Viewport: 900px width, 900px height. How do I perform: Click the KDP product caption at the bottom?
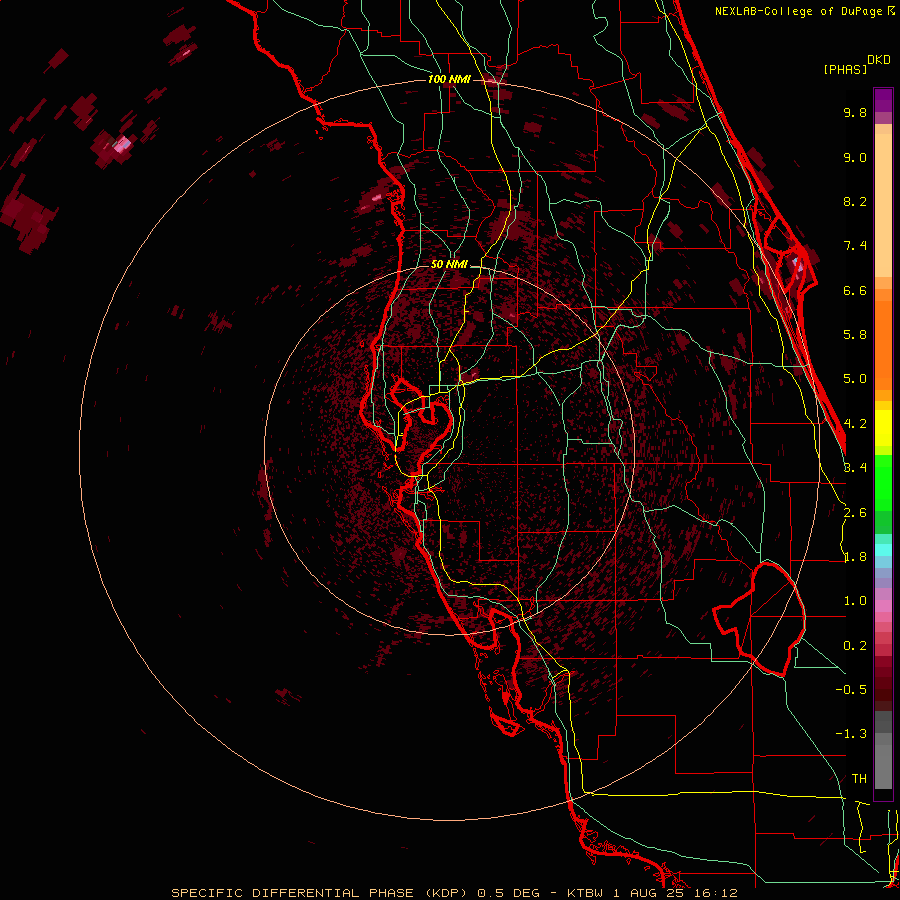click(454, 893)
